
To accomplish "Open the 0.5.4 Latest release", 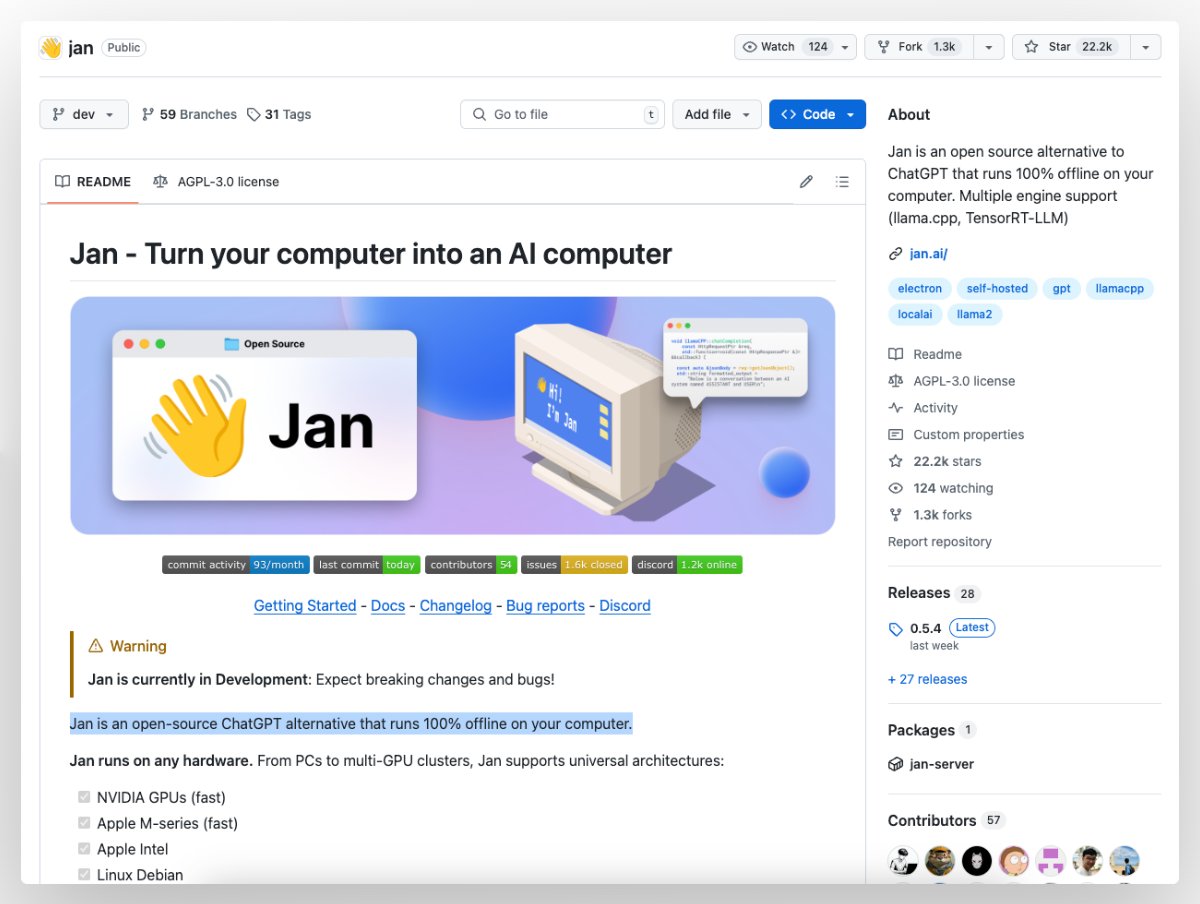I will point(952,628).
